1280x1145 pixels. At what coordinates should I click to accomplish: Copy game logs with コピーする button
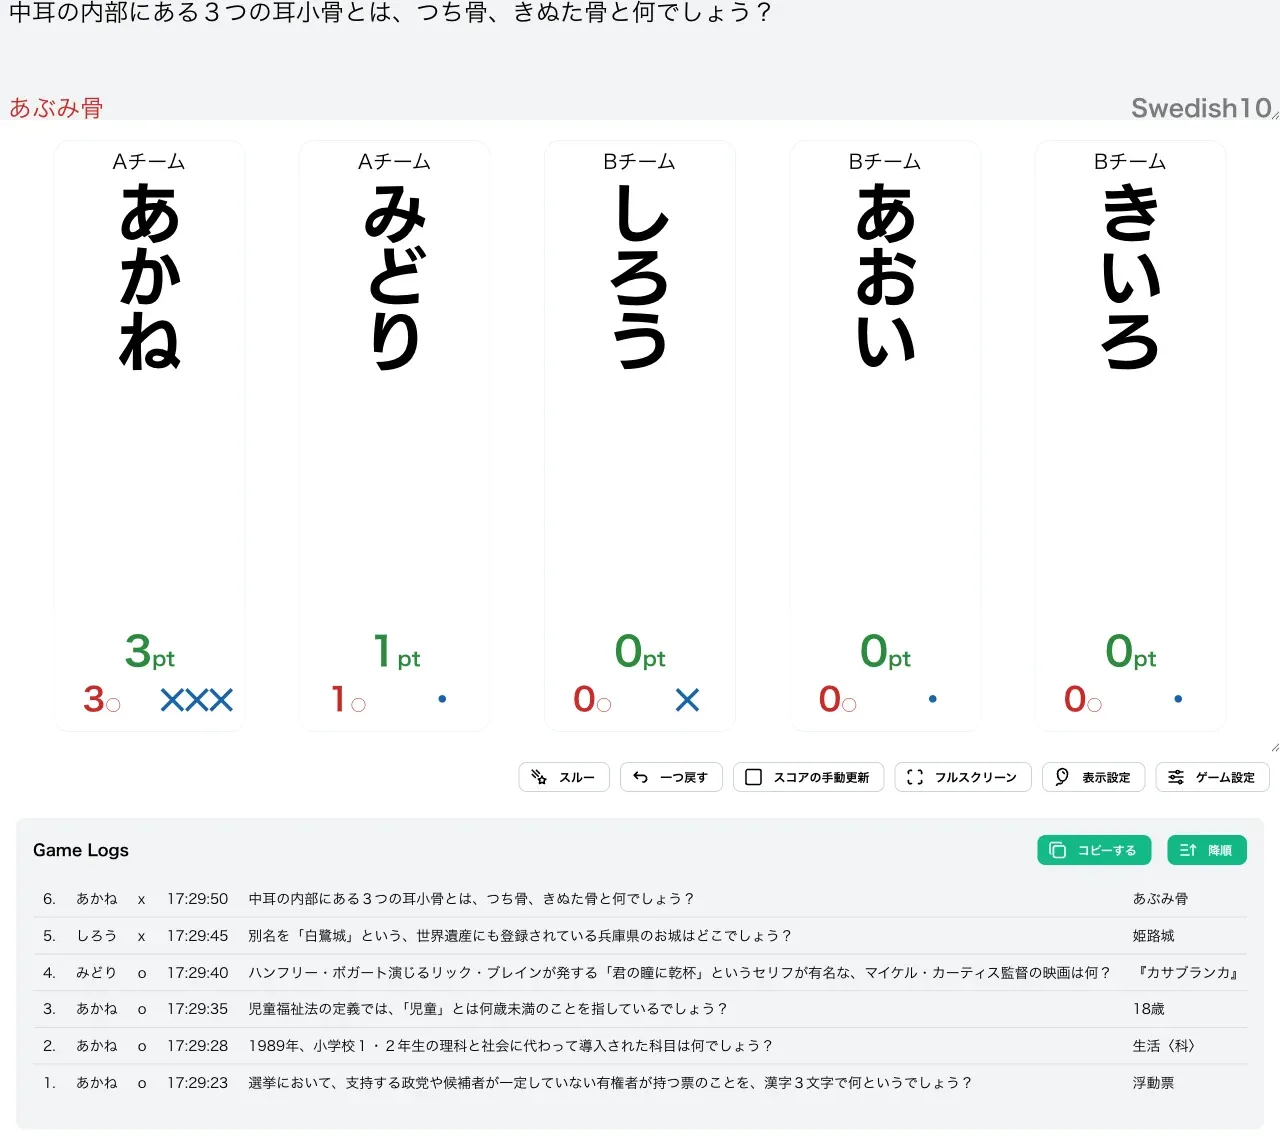pos(1094,850)
